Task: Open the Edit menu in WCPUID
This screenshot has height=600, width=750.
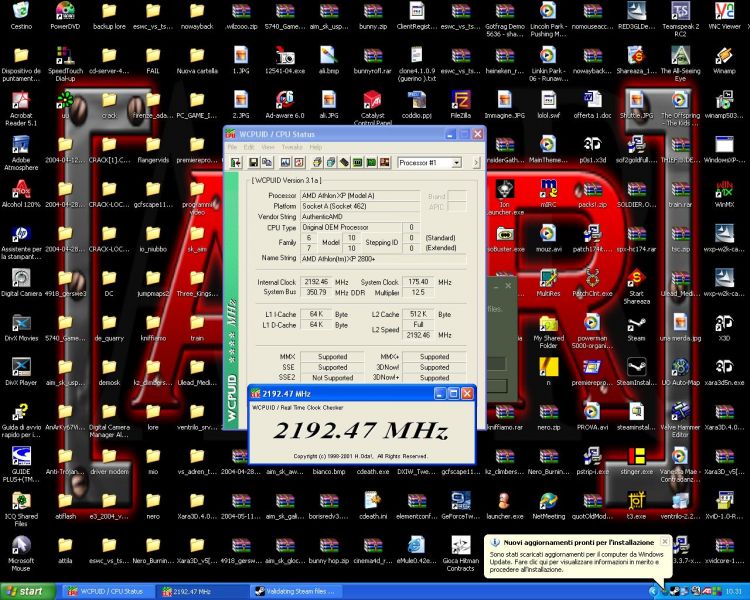Action: pyautogui.click(x=249, y=147)
